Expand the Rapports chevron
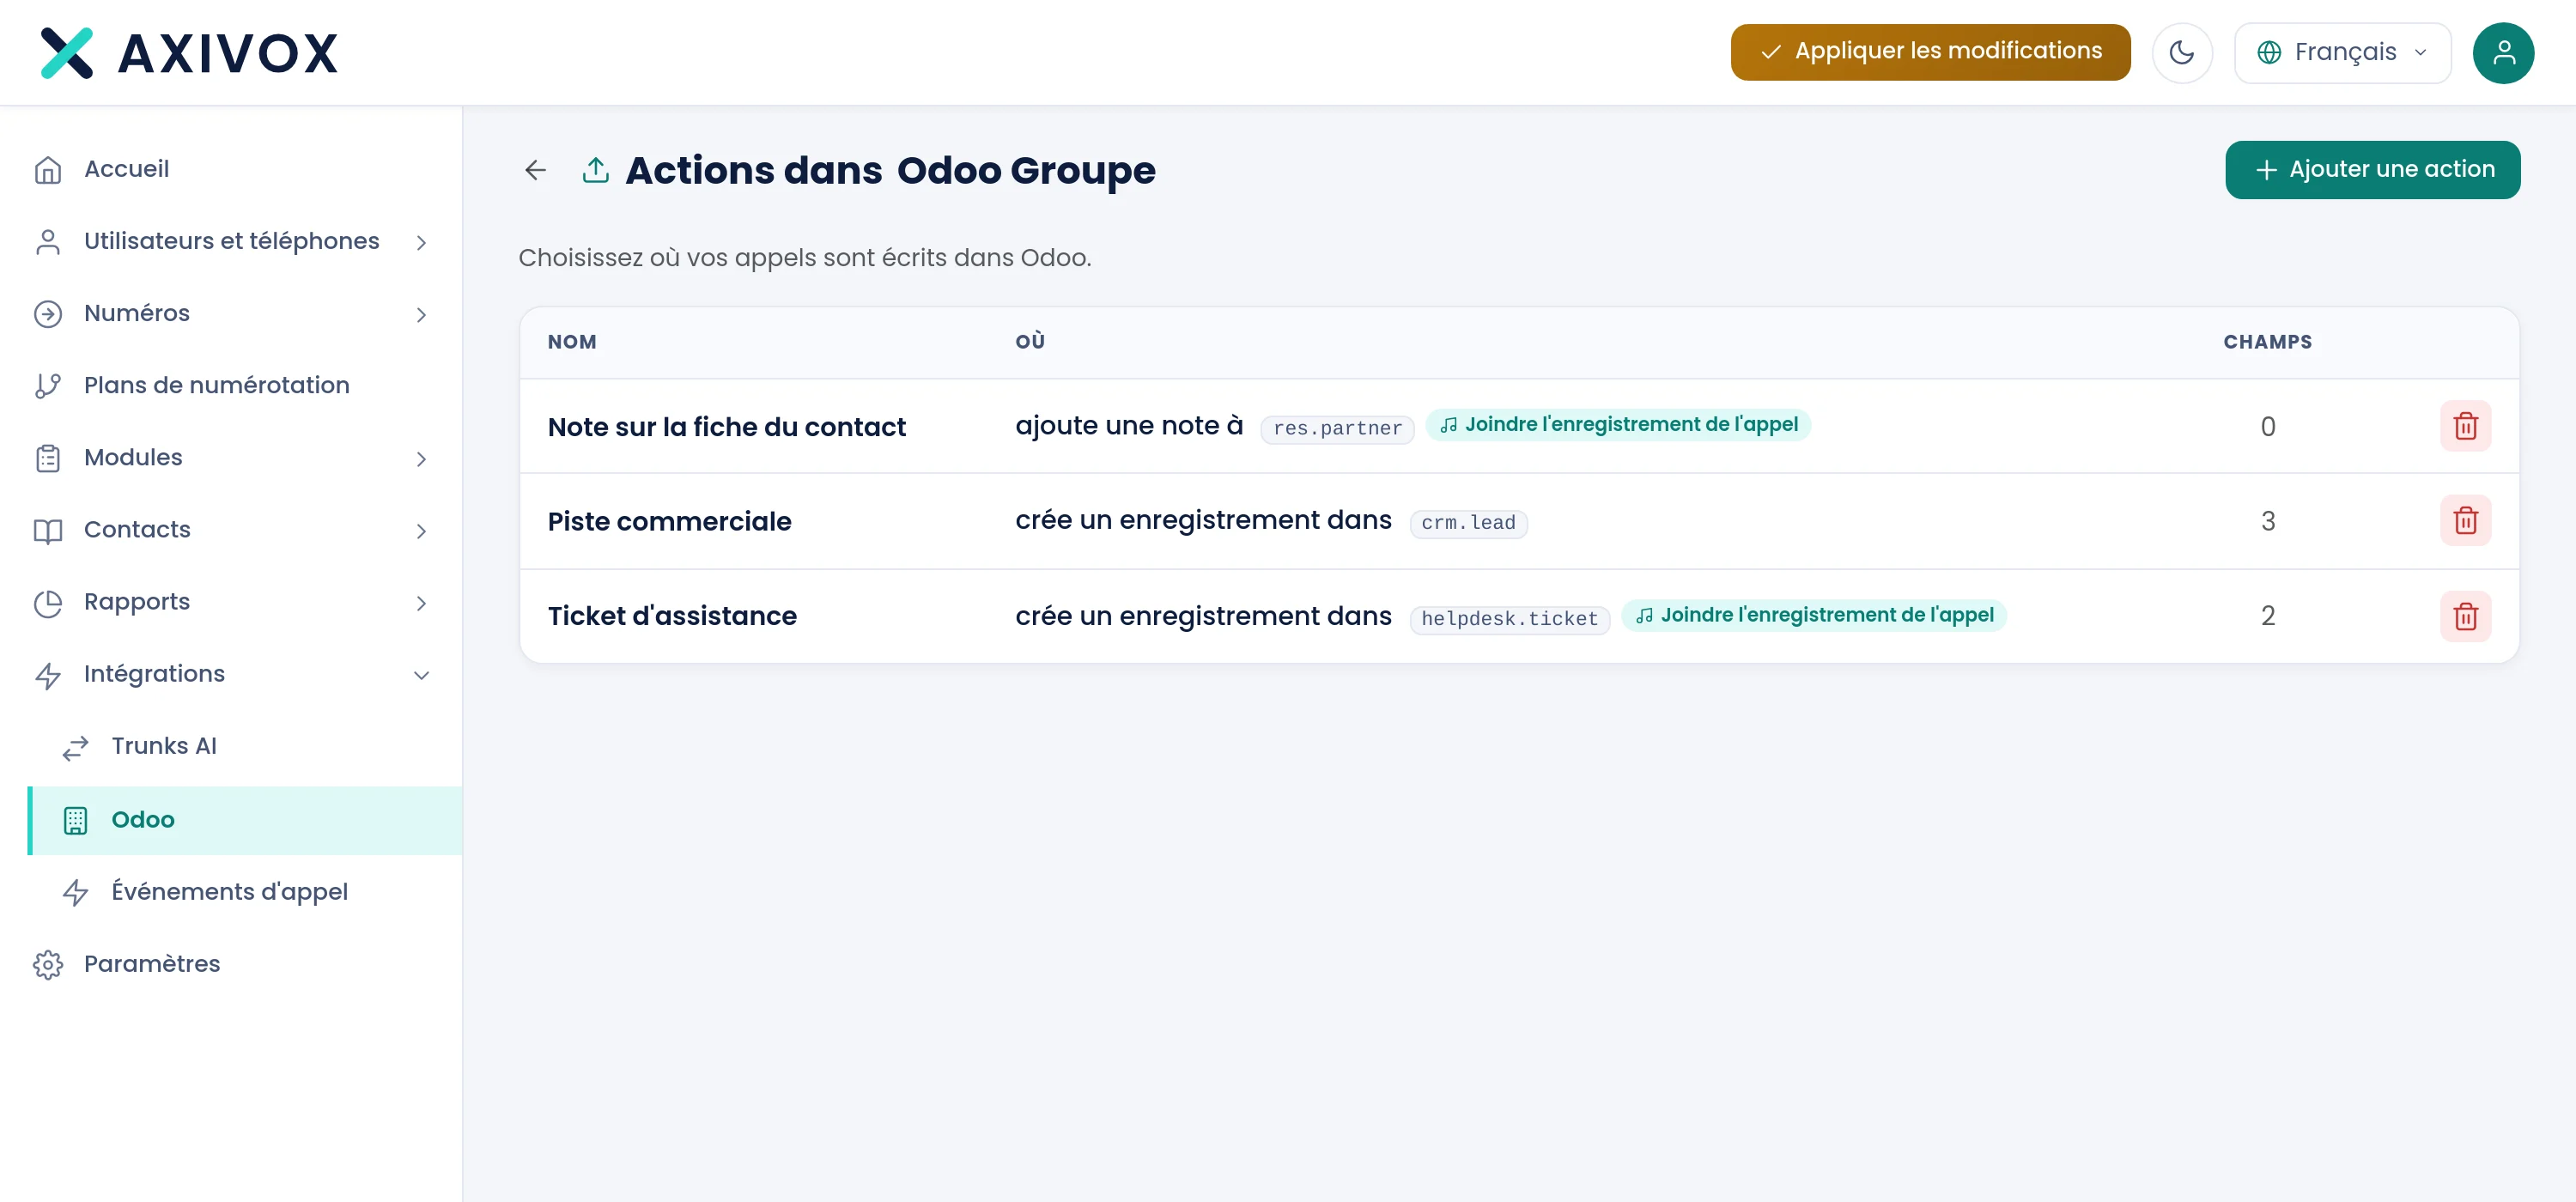Screen dimensions: 2576x1202 (421, 602)
